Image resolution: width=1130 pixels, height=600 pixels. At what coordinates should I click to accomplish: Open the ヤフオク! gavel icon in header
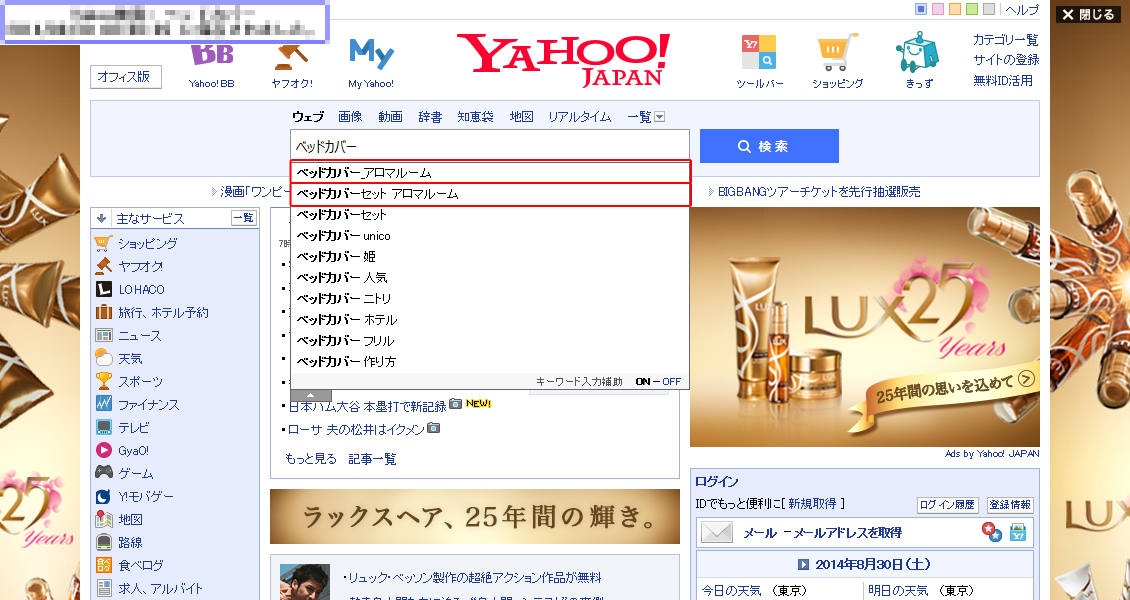(291, 55)
